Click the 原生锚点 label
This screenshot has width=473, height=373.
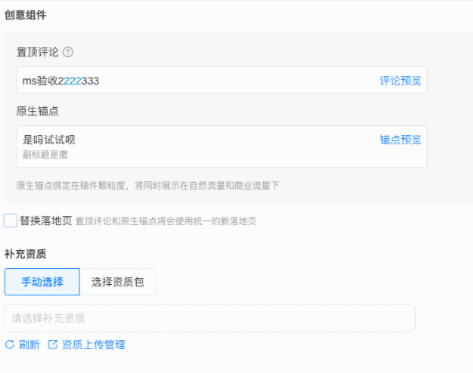click(38, 111)
